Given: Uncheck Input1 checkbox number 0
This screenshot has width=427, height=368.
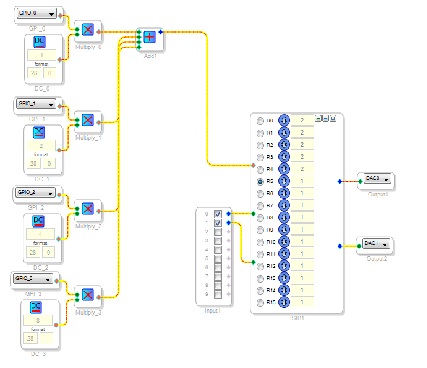Looking at the screenshot, I should click(x=218, y=214).
